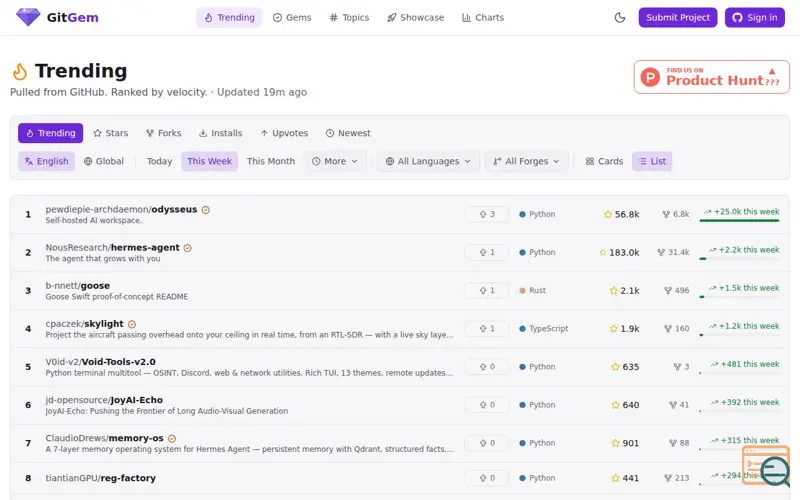Open the Showcase nav item
The image size is (800, 500).
(415, 17)
